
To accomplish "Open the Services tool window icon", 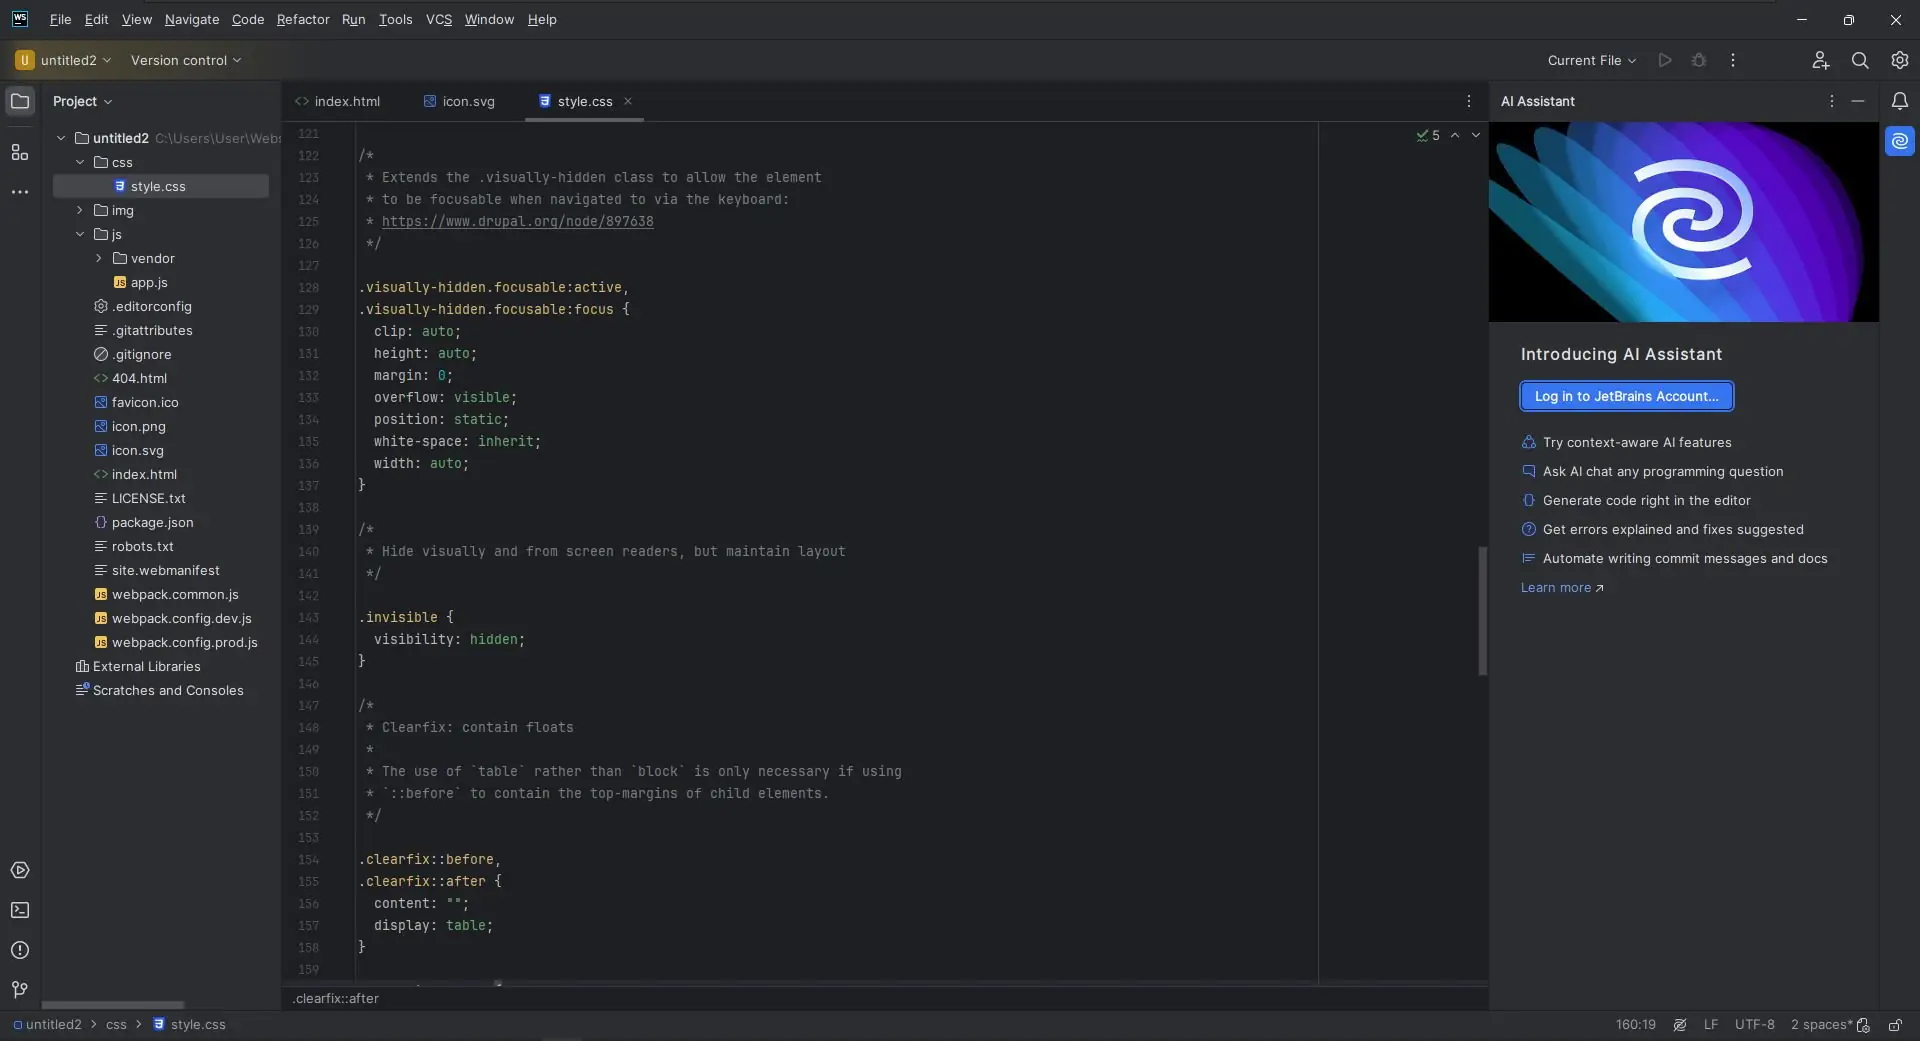I will coord(19,870).
